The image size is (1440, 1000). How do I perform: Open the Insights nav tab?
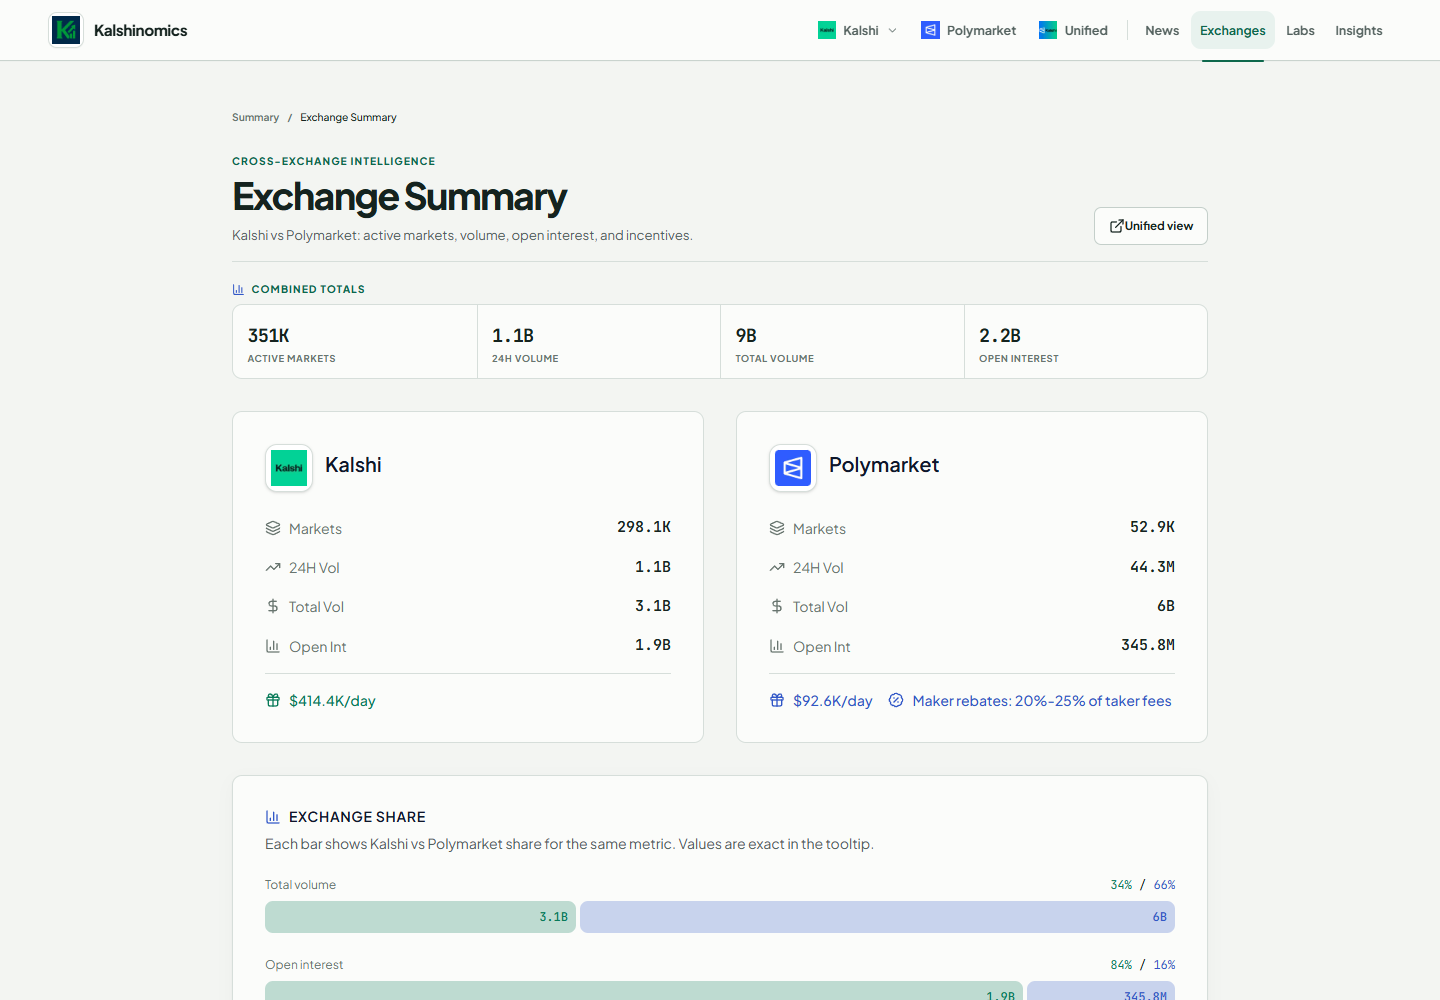click(x=1359, y=30)
